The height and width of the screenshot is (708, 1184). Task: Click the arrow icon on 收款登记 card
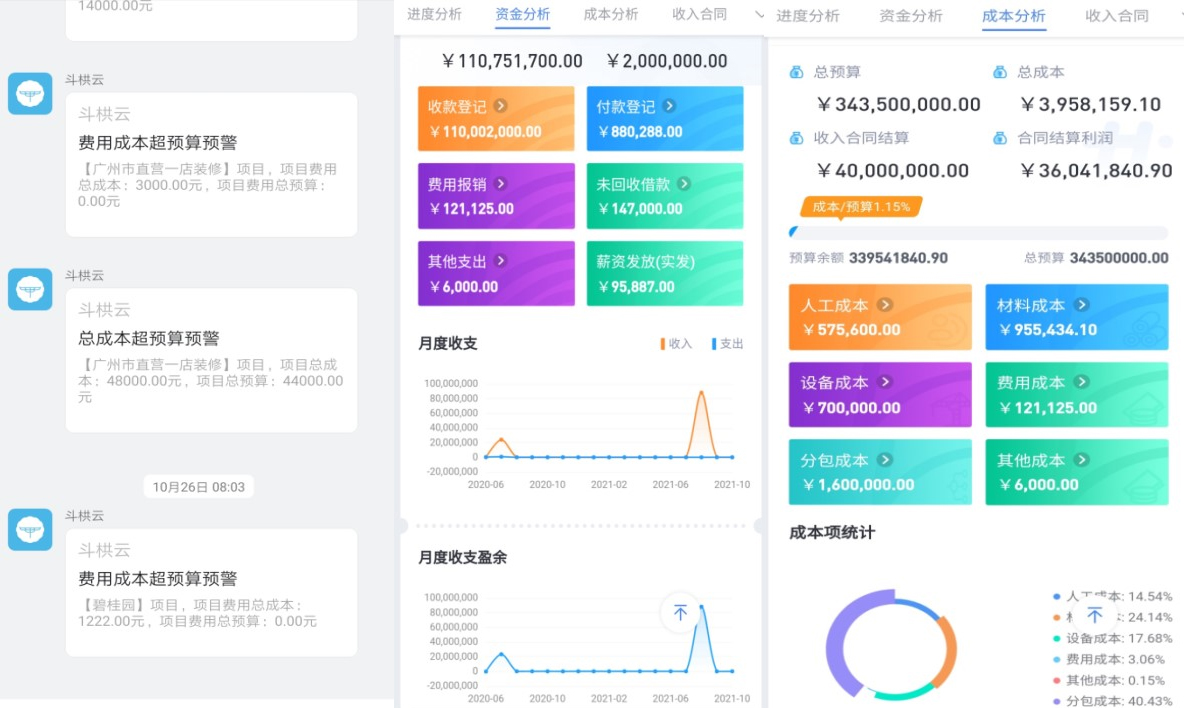[x=500, y=106]
